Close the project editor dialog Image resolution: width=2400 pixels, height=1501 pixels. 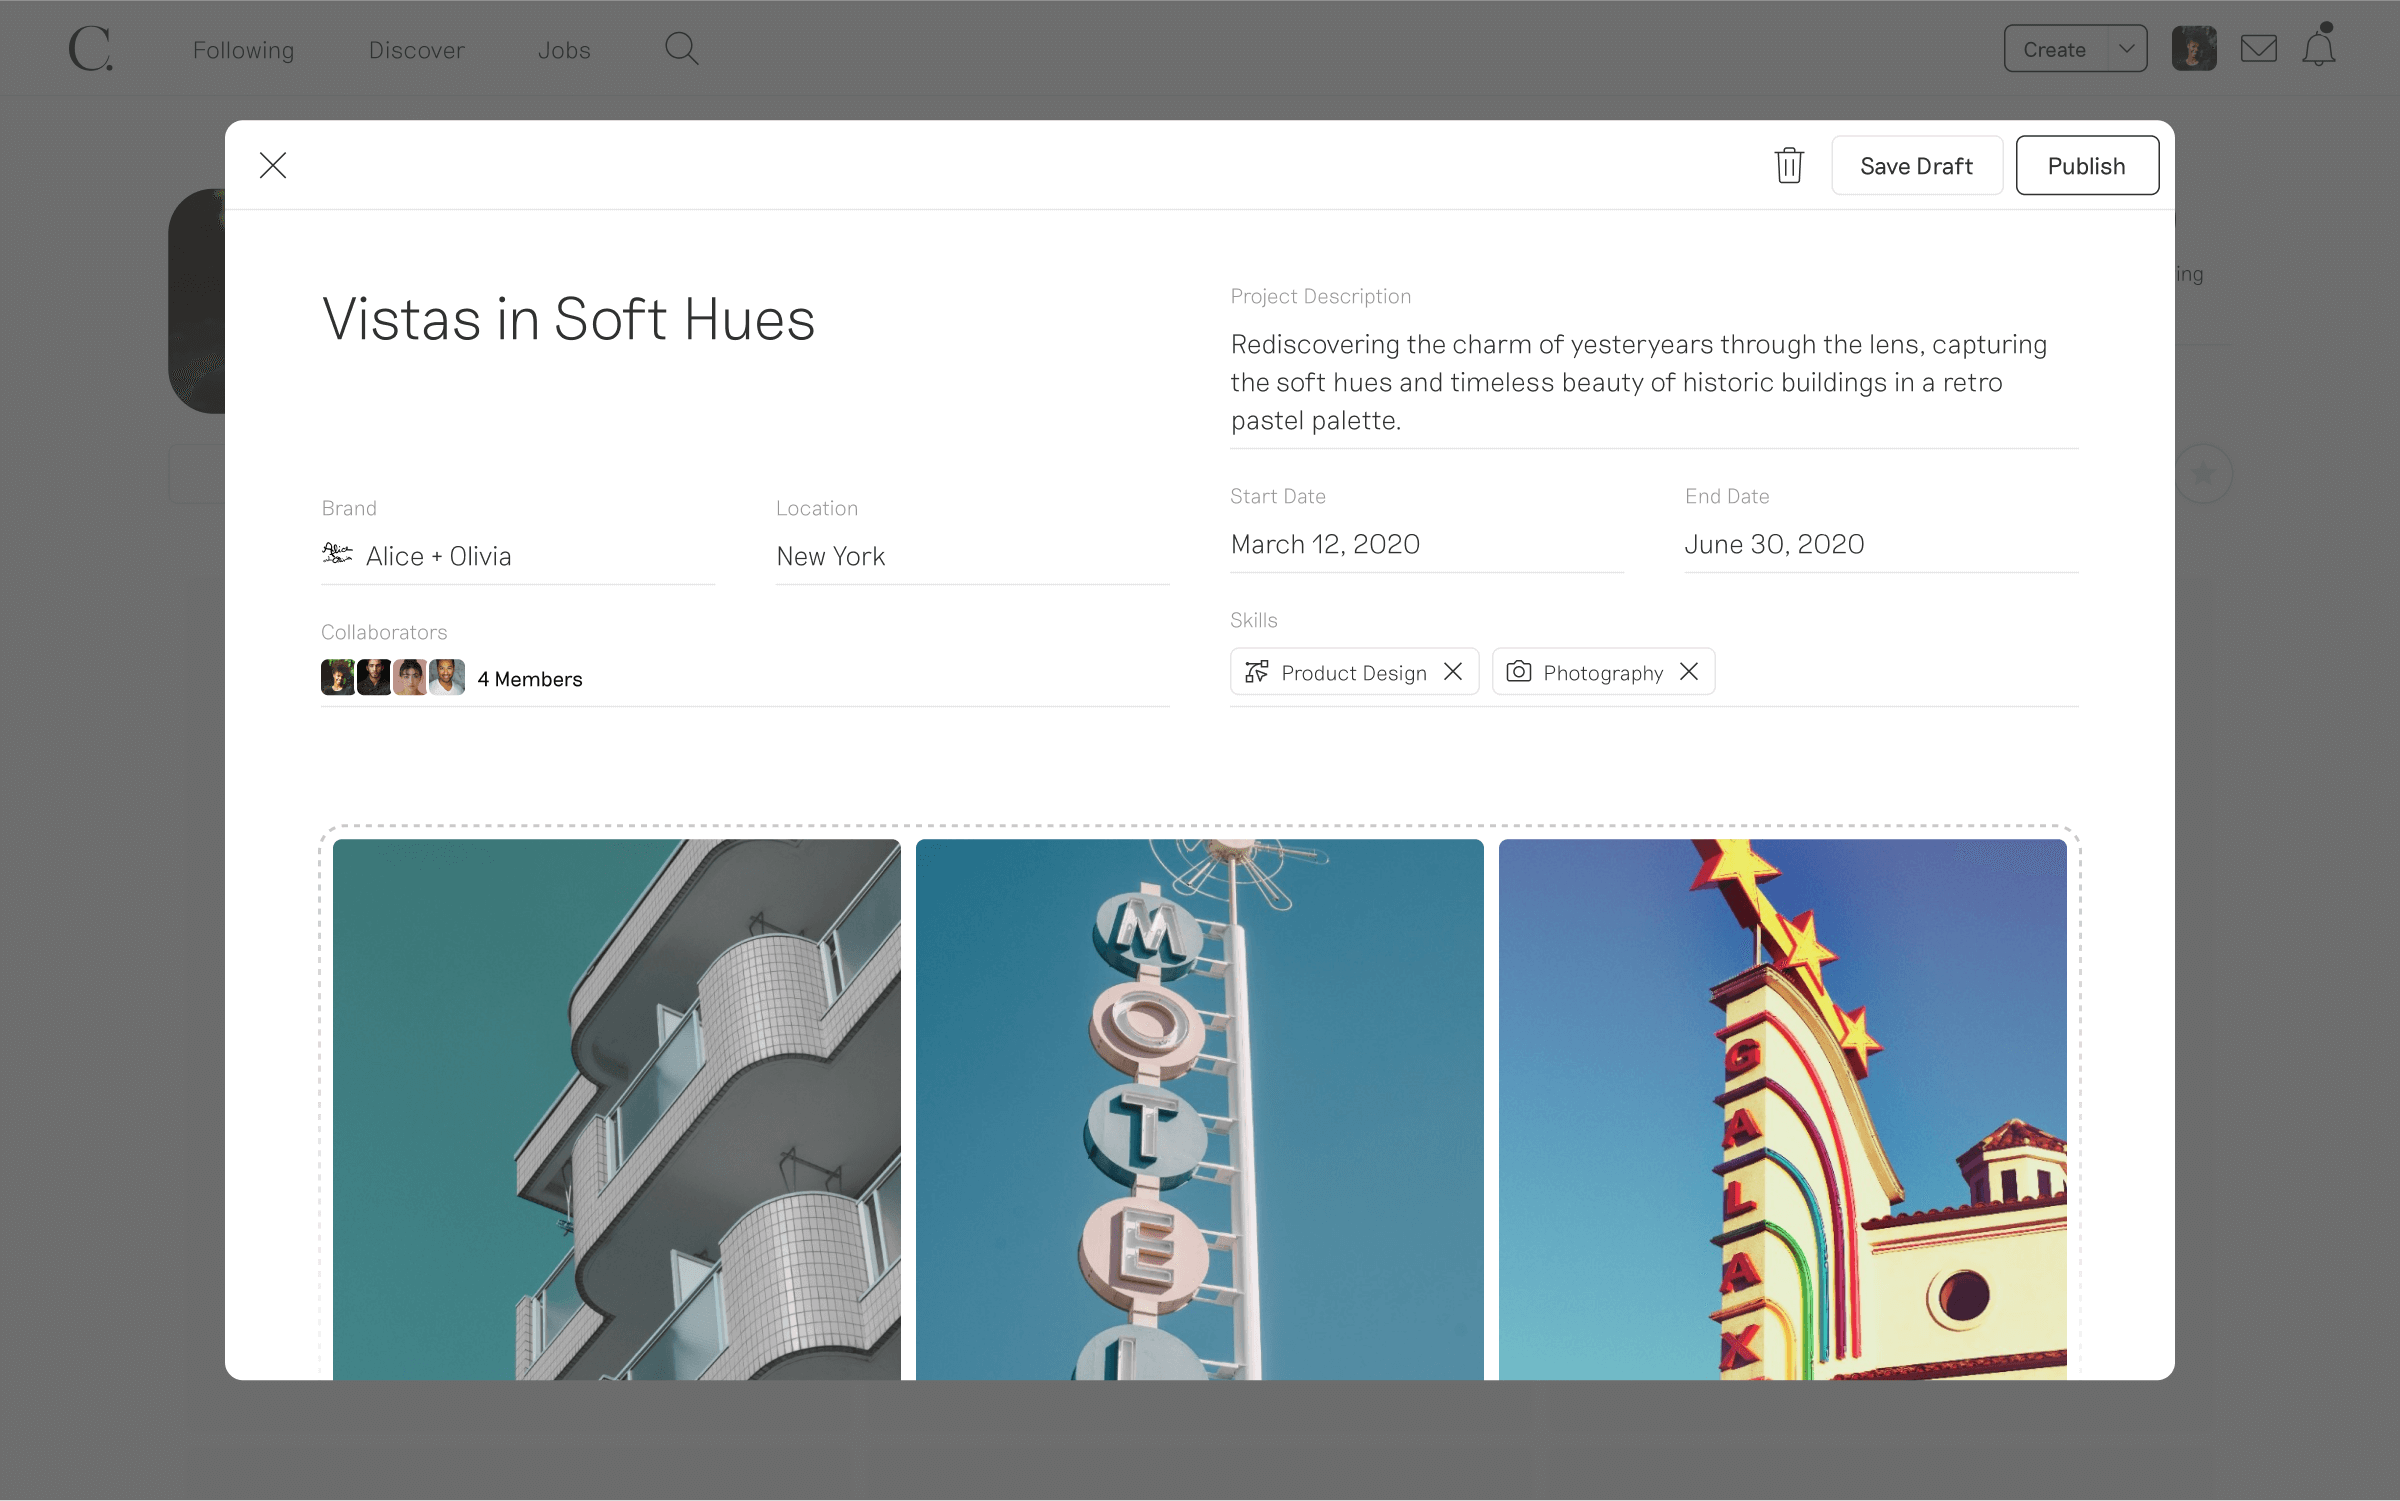273,165
